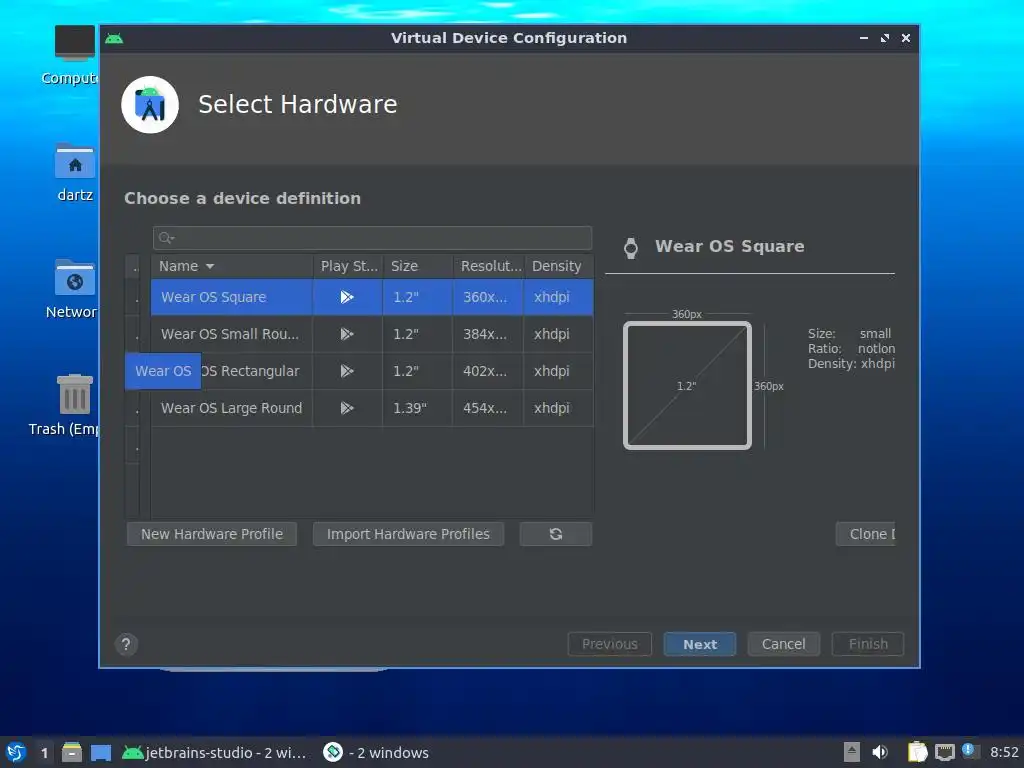Click the Resolution column header
This screenshot has height=768, width=1024.
tap(488, 266)
